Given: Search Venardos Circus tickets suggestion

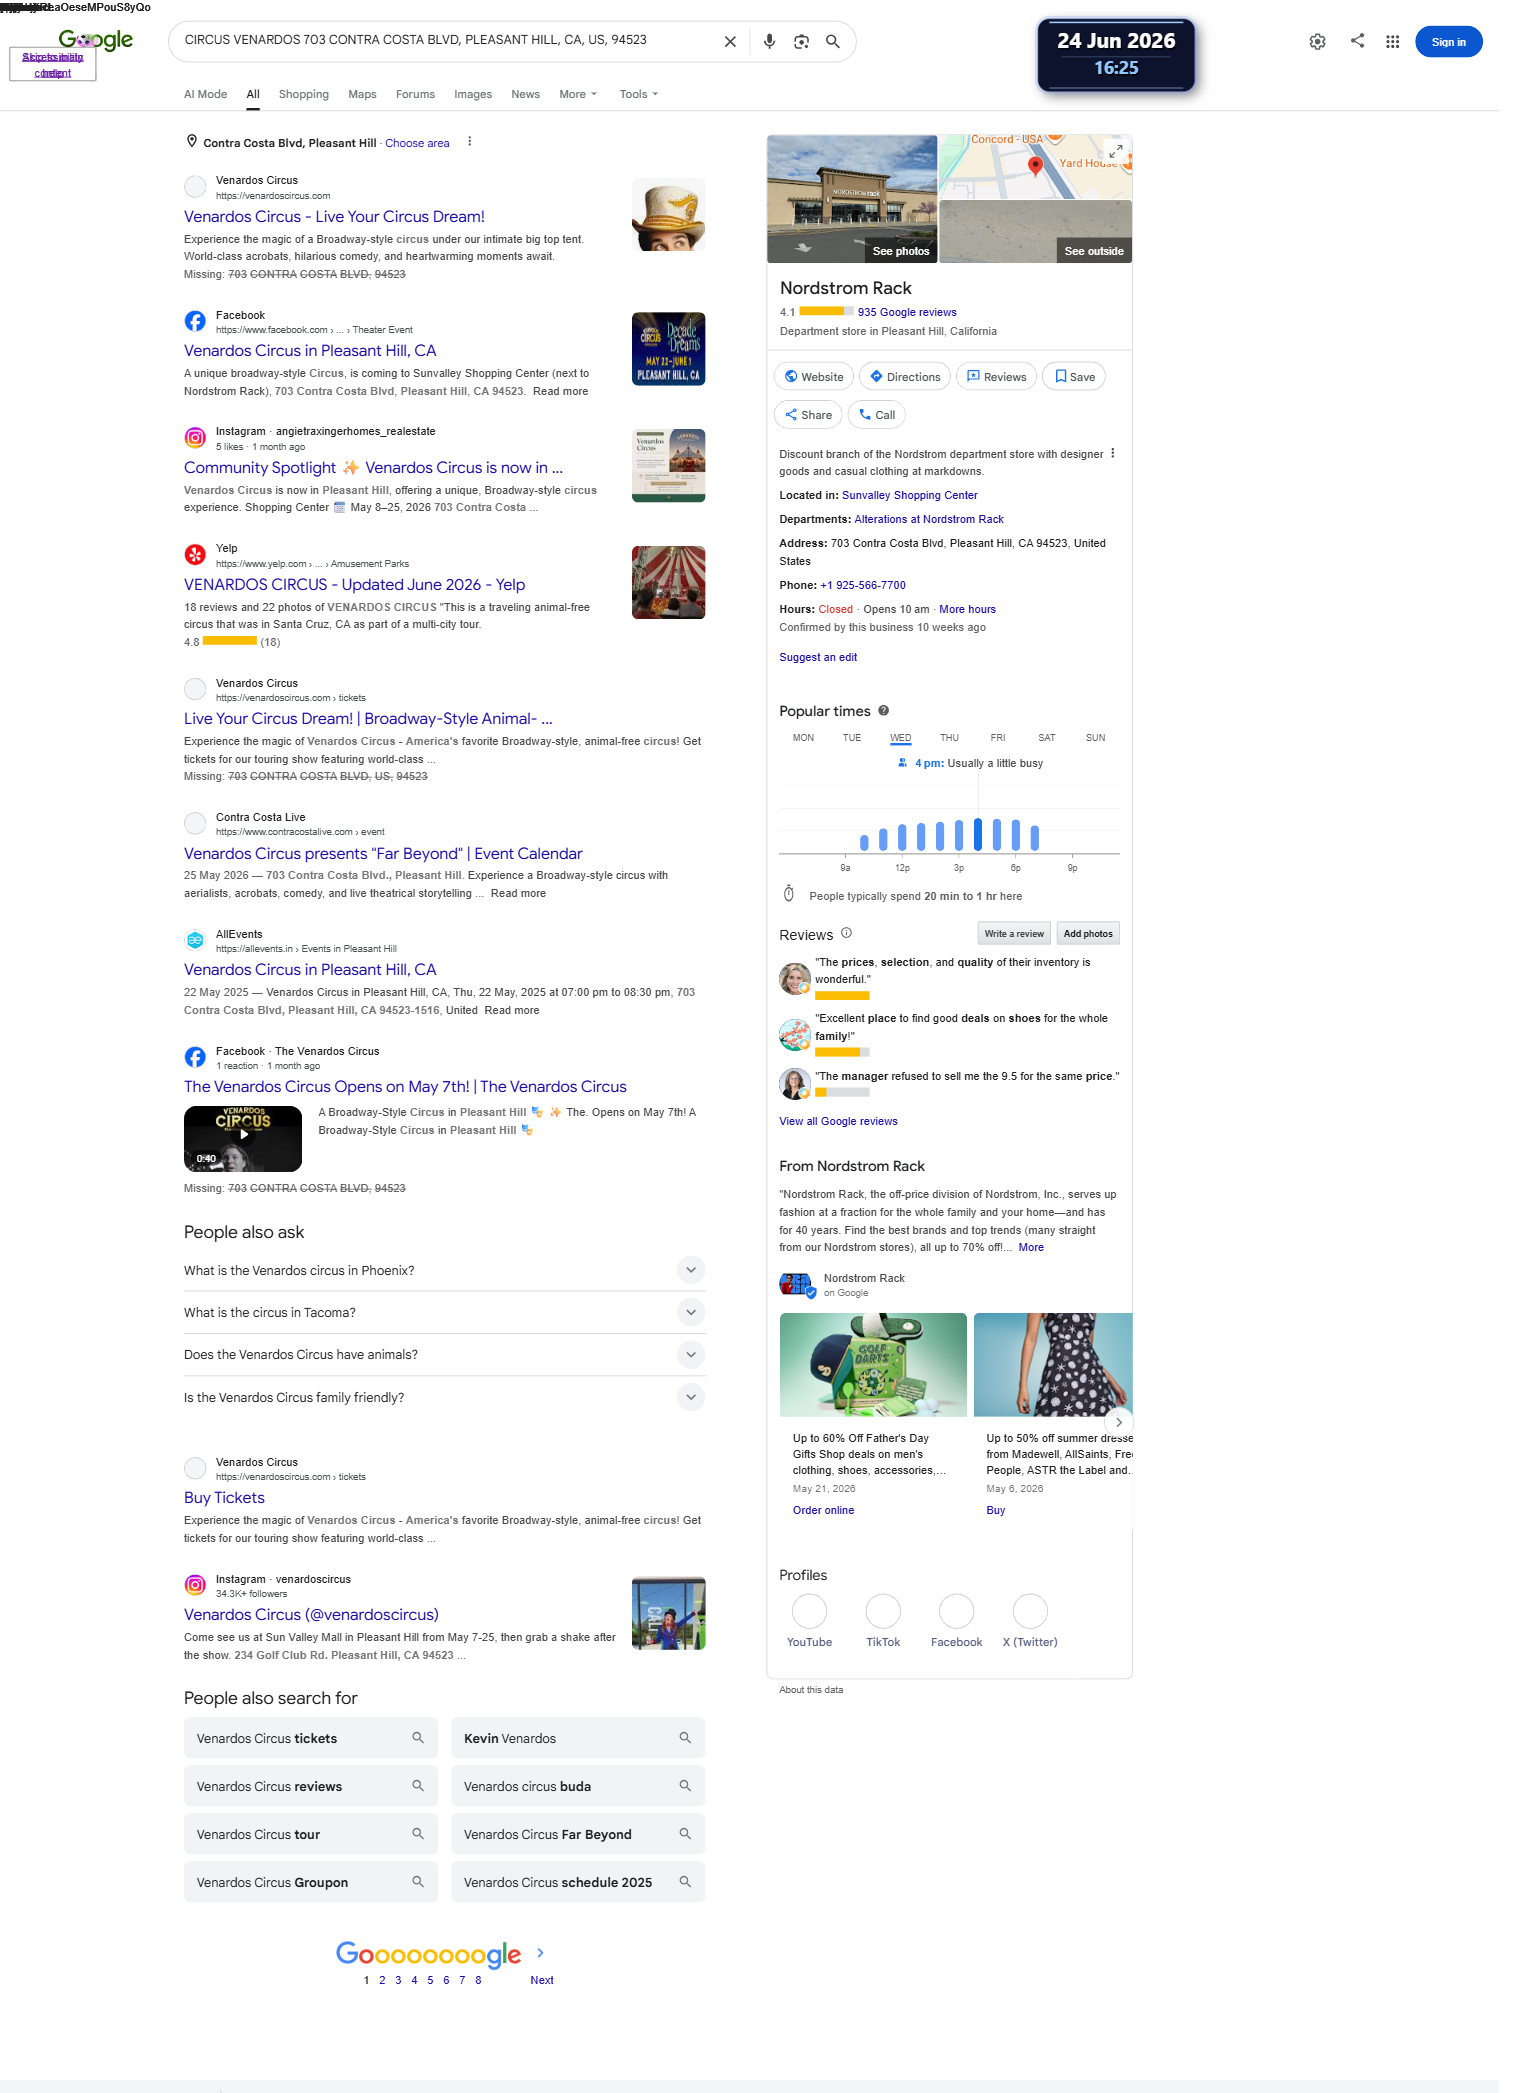Looking at the screenshot, I should pos(311,1738).
